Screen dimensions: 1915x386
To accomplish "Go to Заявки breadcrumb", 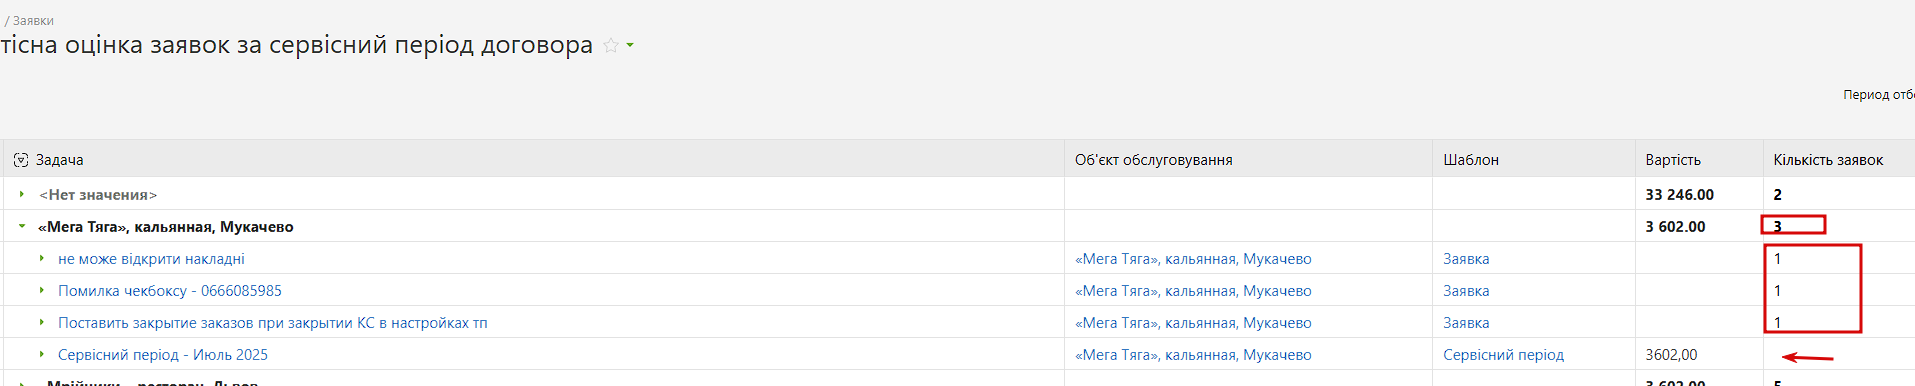I will click(x=33, y=21).
